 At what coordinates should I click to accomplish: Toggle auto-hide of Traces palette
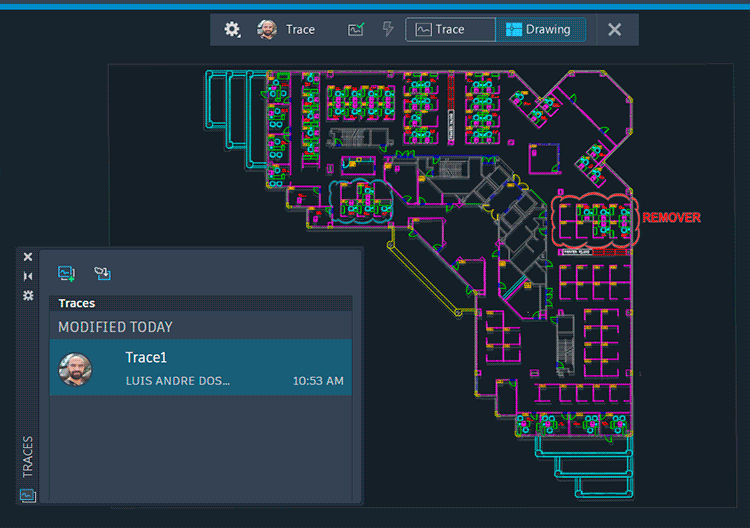28,276
